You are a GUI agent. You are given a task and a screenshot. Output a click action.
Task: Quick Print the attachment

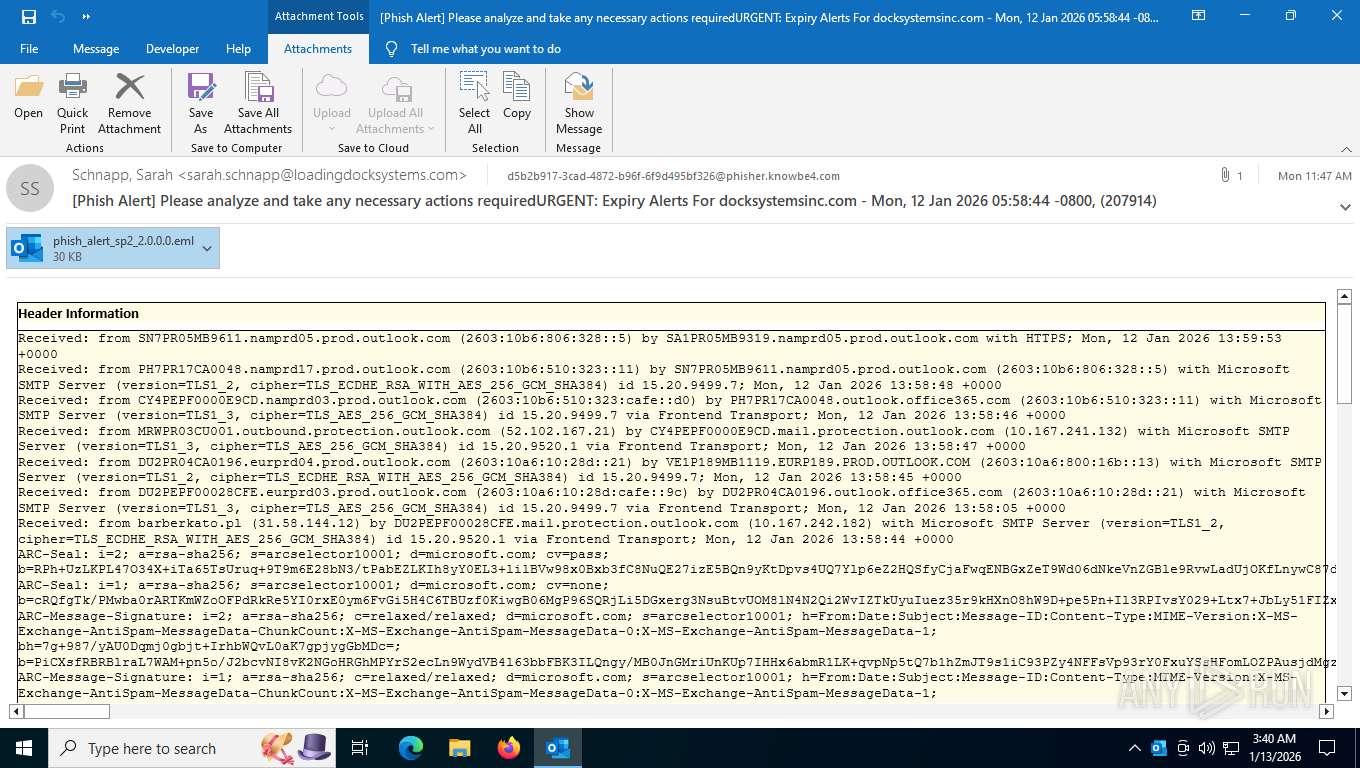click(x=72, y=103)
